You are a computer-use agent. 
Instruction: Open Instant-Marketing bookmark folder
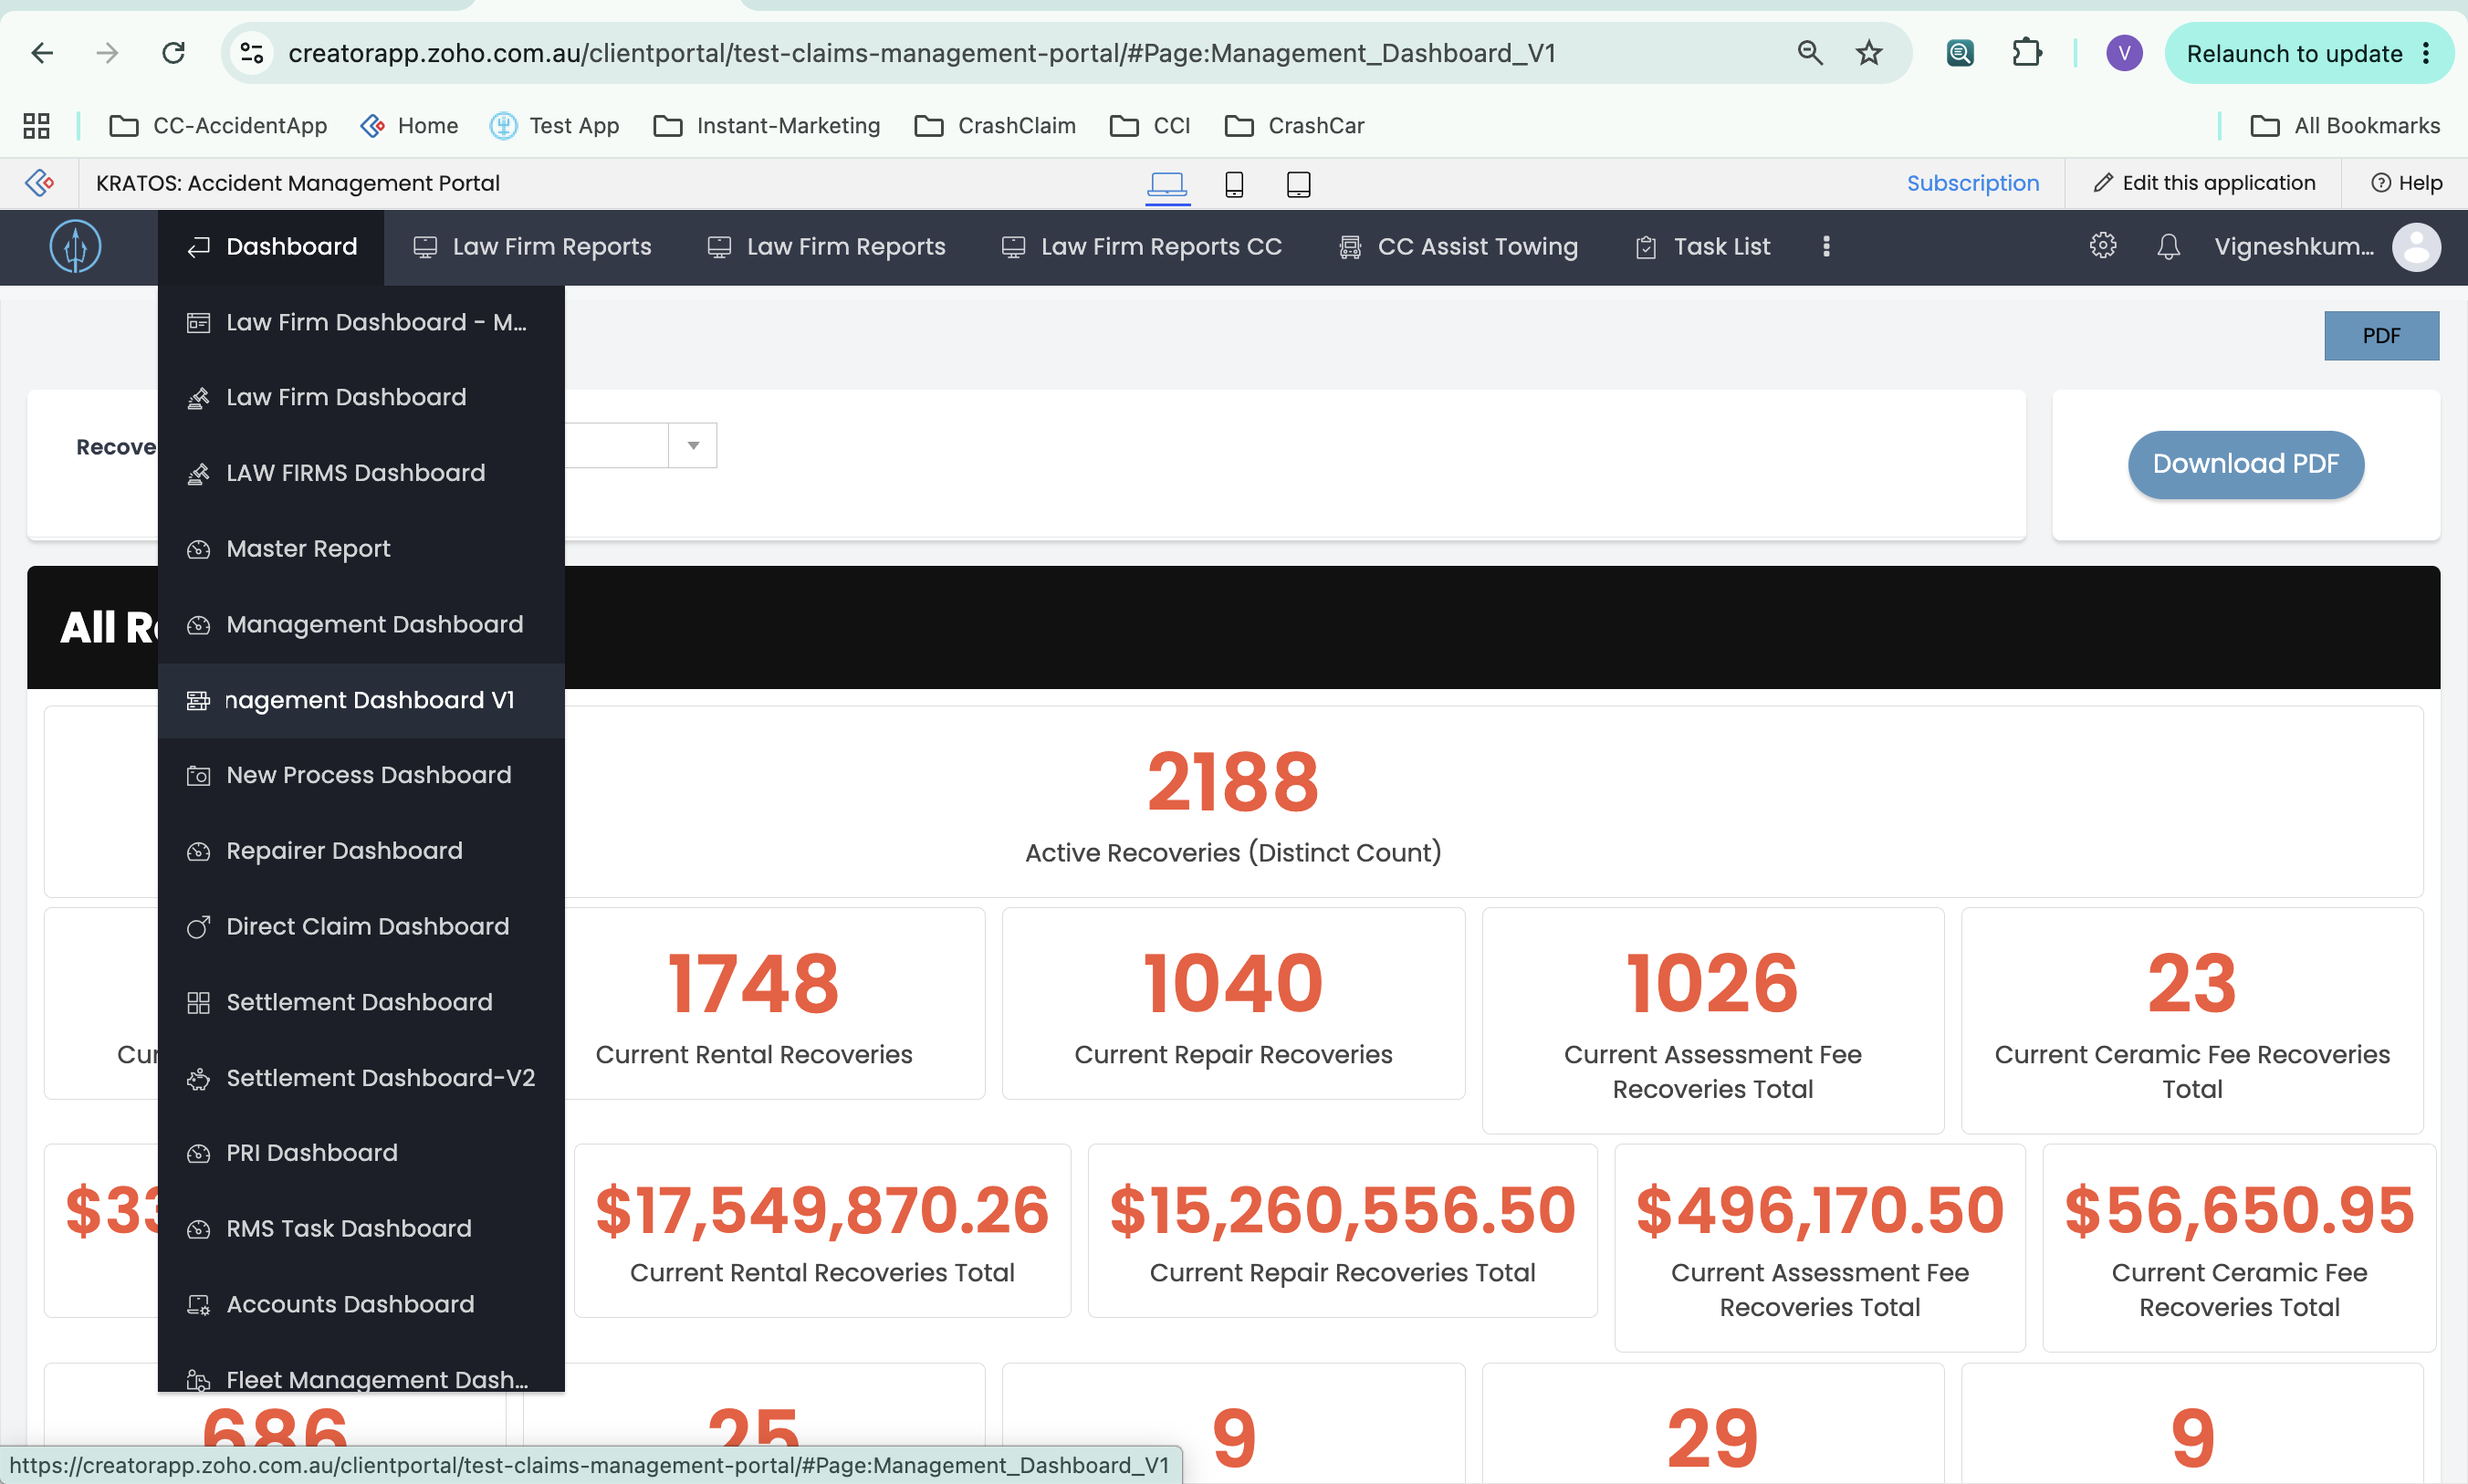point(766,125)
